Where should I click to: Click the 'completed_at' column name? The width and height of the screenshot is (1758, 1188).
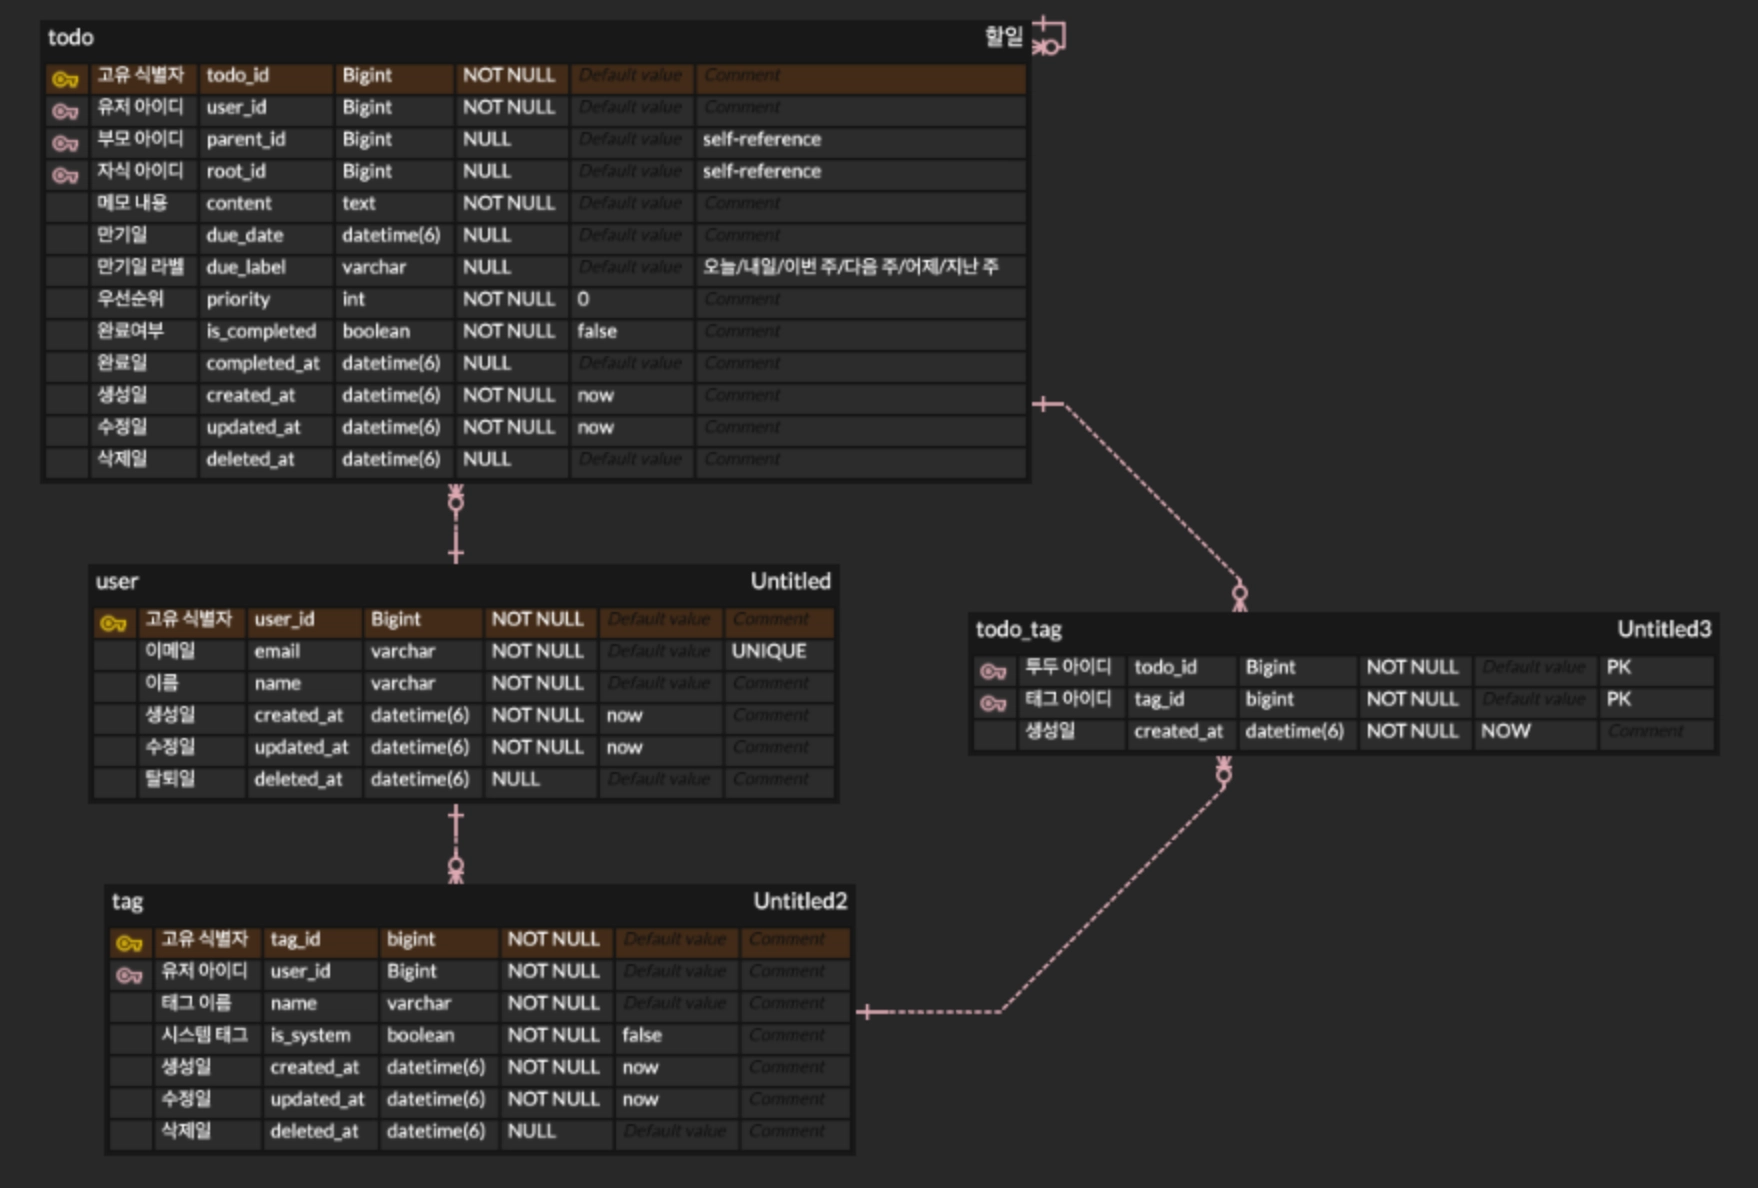263,363
